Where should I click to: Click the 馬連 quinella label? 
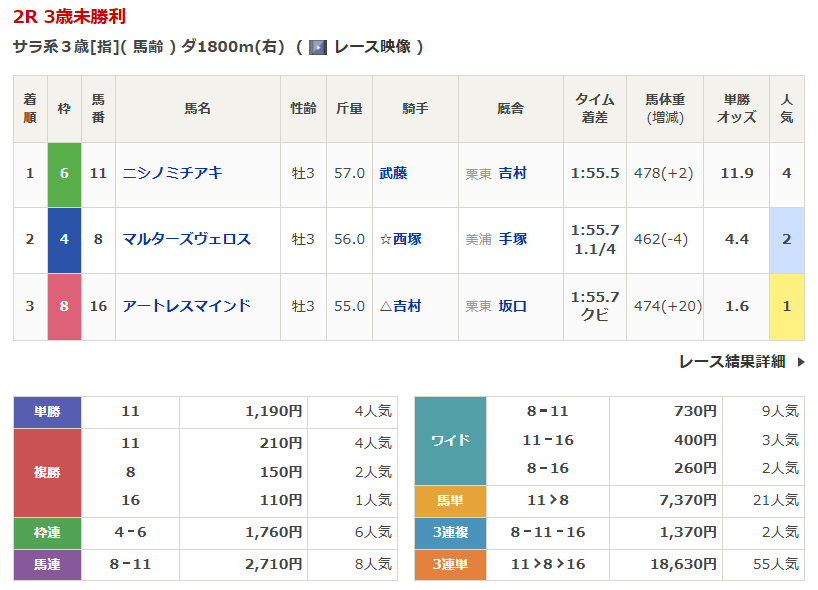(47, 565)
